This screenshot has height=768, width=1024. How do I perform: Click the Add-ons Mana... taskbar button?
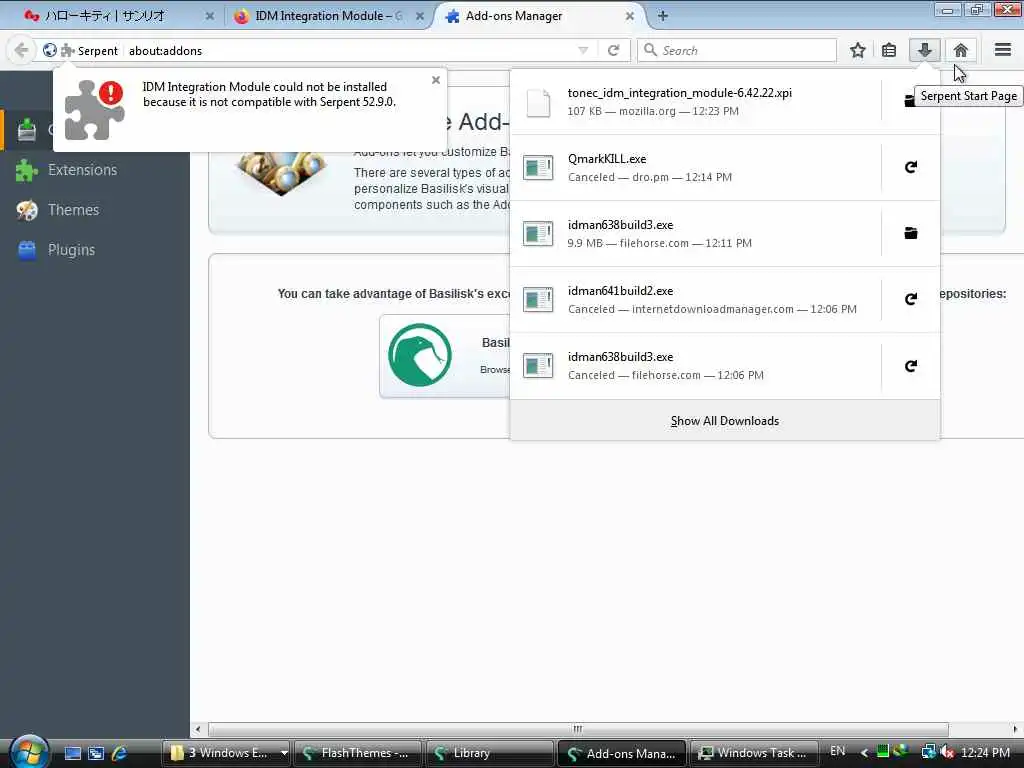point(621,754)
